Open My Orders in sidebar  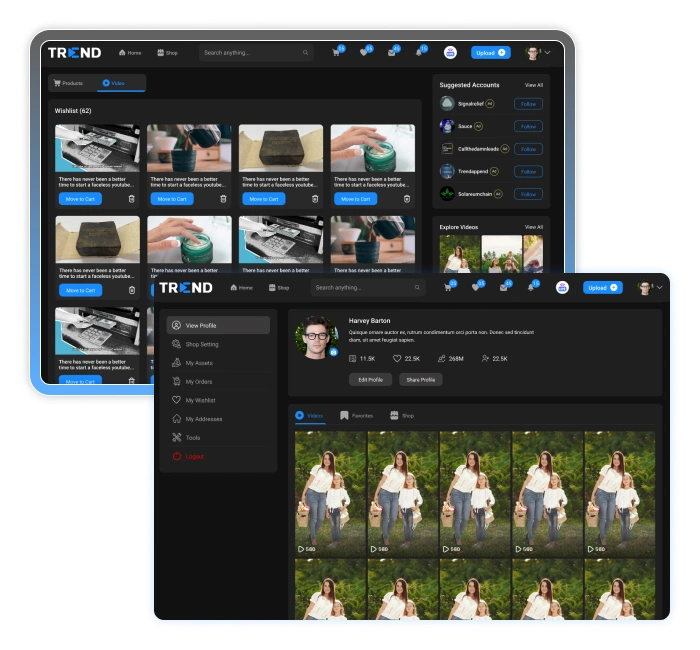click(x=218, y=382)
